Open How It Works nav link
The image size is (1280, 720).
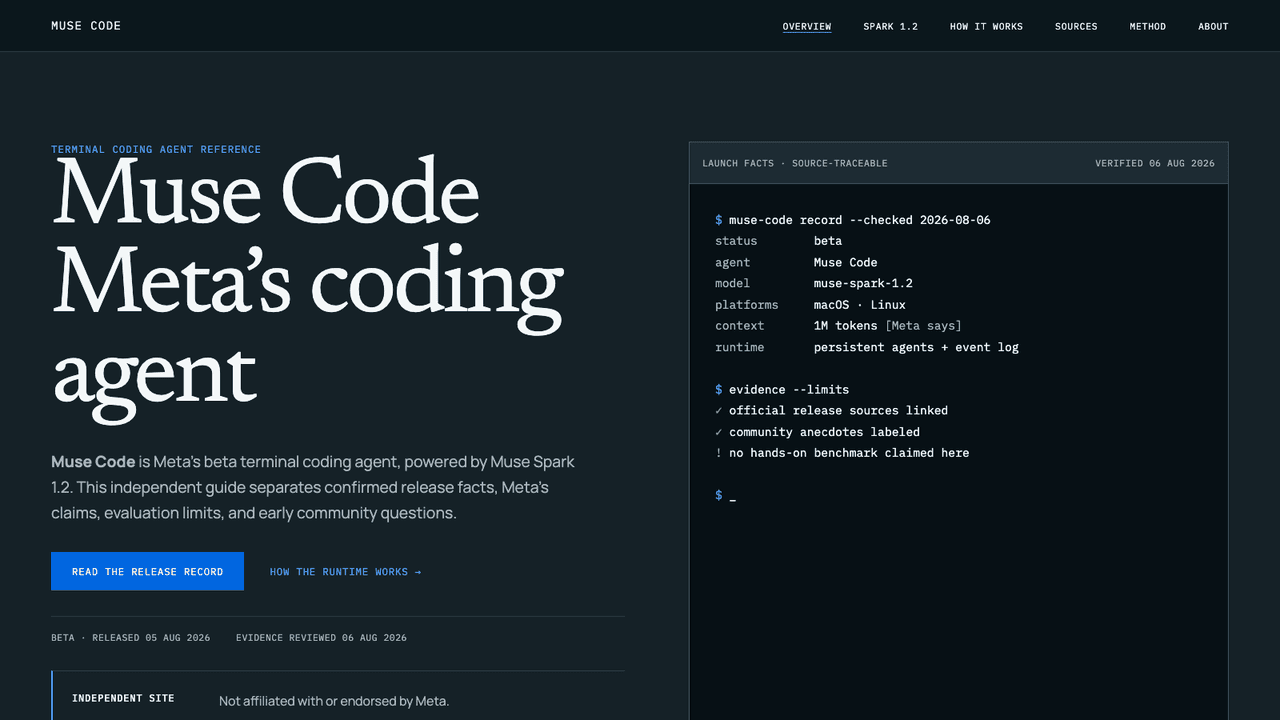tap(986, 26)
